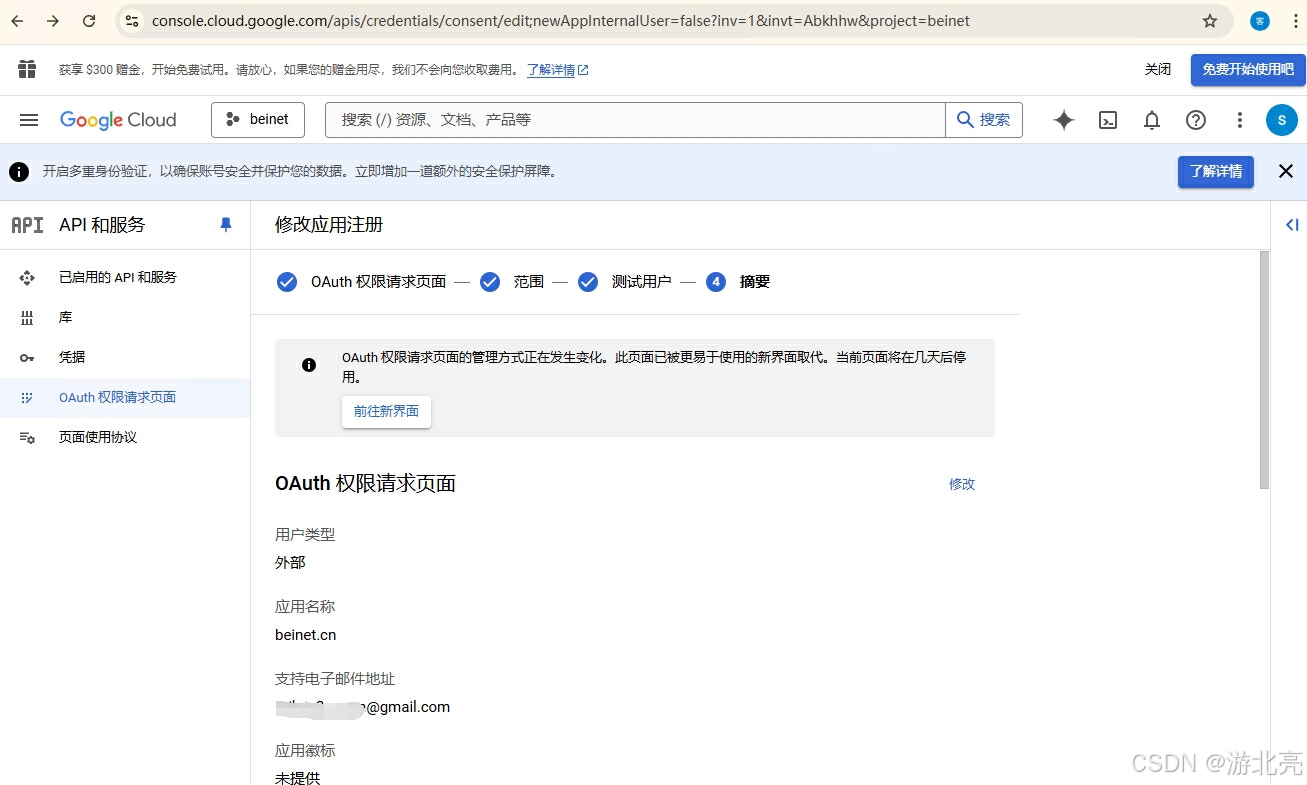This screenshot has height=785, width=1307.
Task: Go to the 摘要 step label
Action: (755, 282)
